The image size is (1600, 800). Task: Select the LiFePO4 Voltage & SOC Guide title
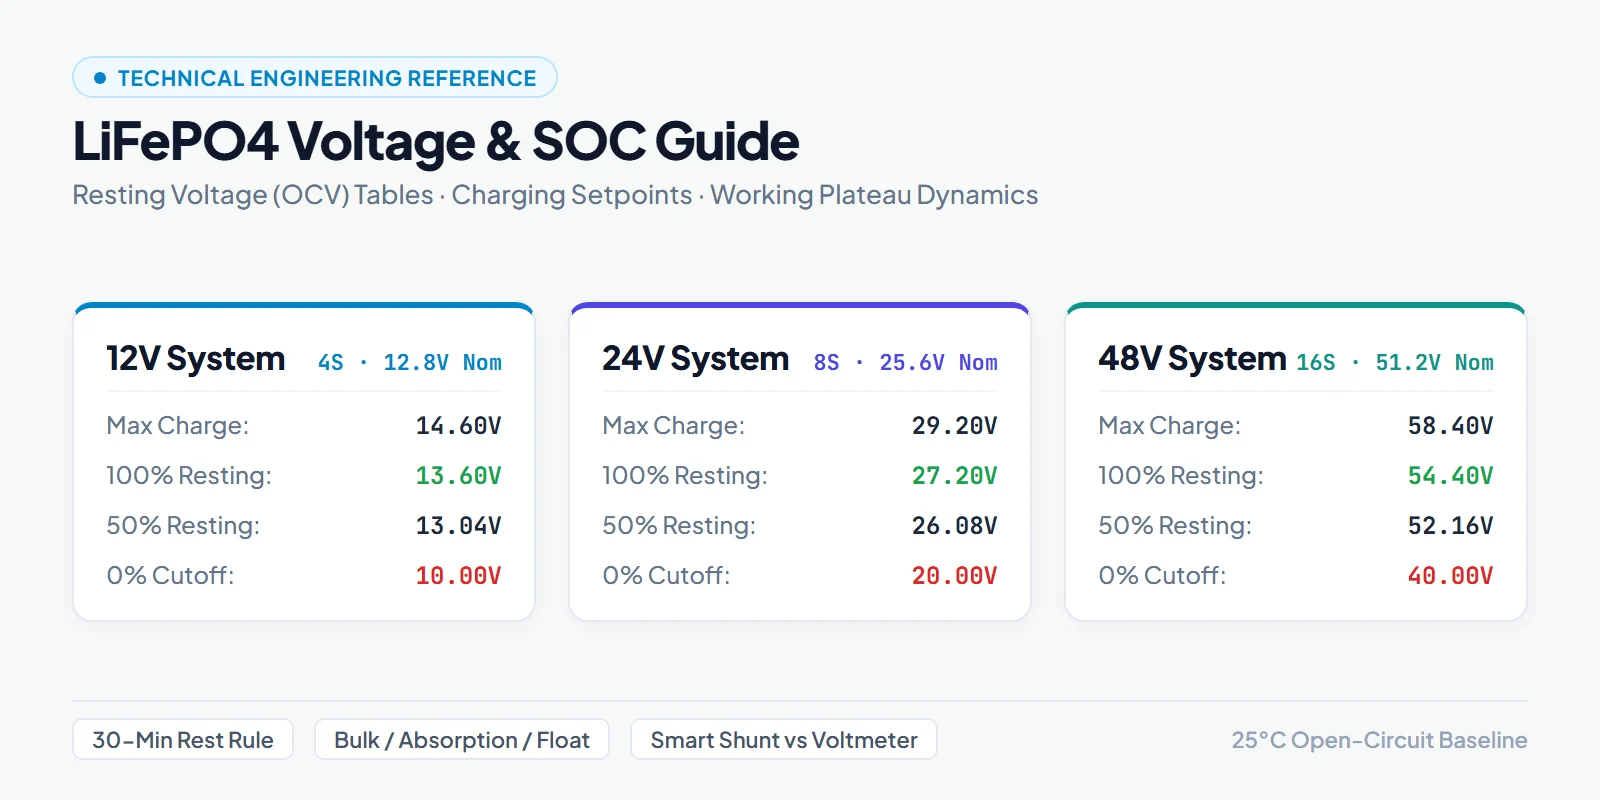click(436, 141)
